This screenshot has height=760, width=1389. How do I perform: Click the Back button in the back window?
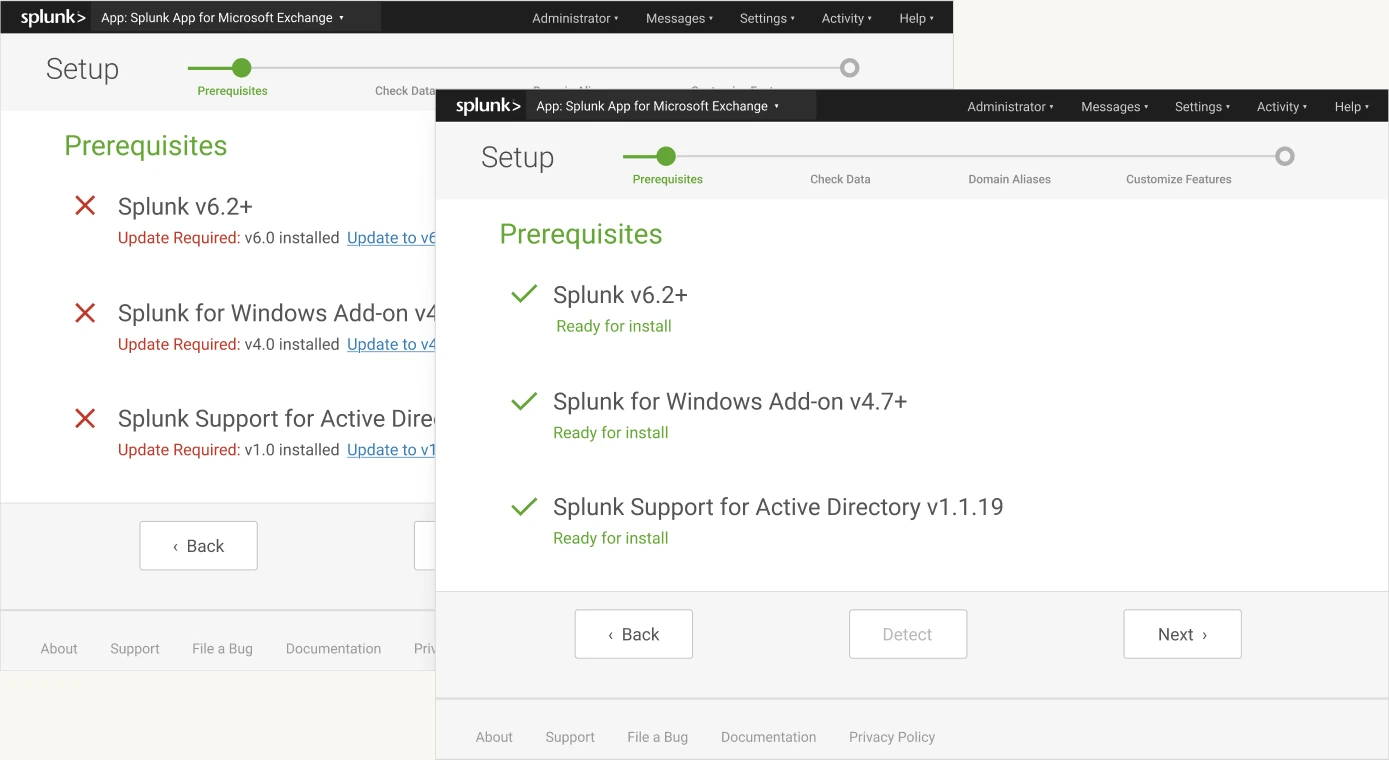(x=198, y=546)
